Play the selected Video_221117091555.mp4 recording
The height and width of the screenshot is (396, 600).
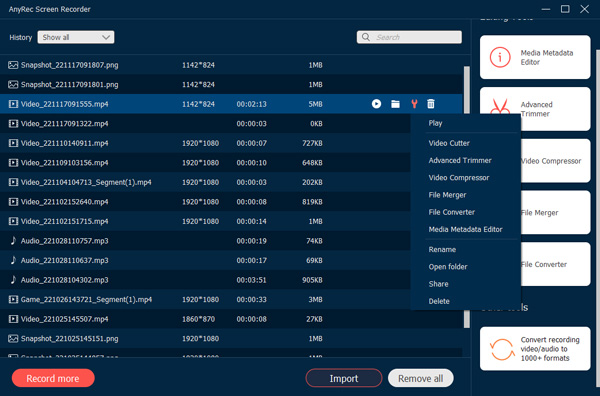(x=376, y=104)
